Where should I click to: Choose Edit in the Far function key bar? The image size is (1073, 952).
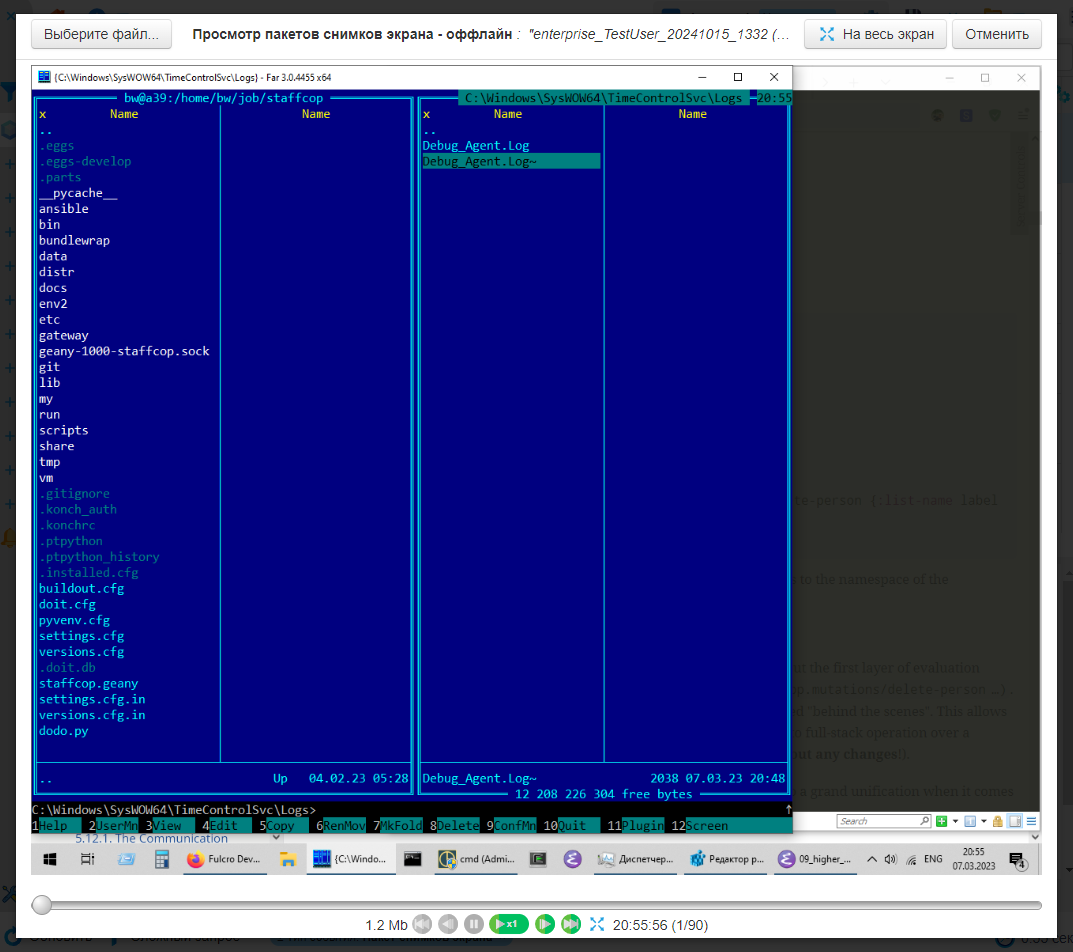[224, 826]
